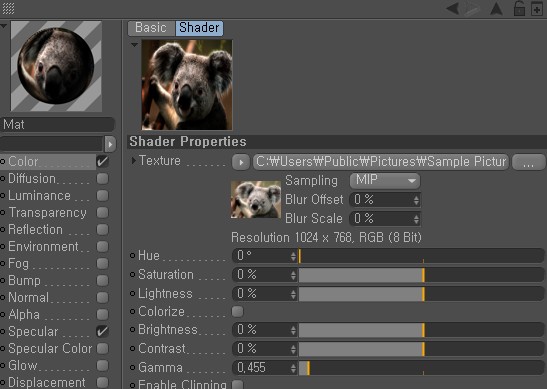Open the Texture arrow button menu
The height and width of the screenshot is (389, 547).
241,162
